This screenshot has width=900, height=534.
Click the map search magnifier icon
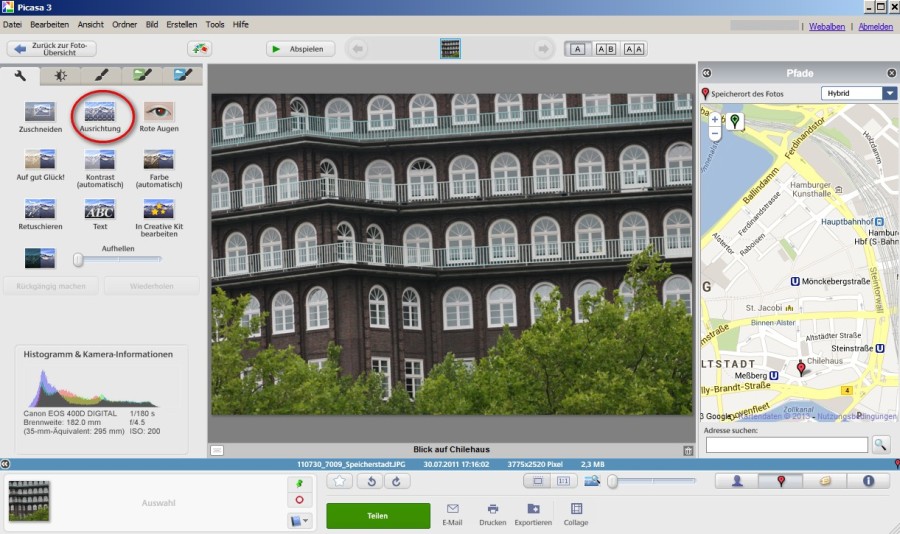[x=880, y=445]
